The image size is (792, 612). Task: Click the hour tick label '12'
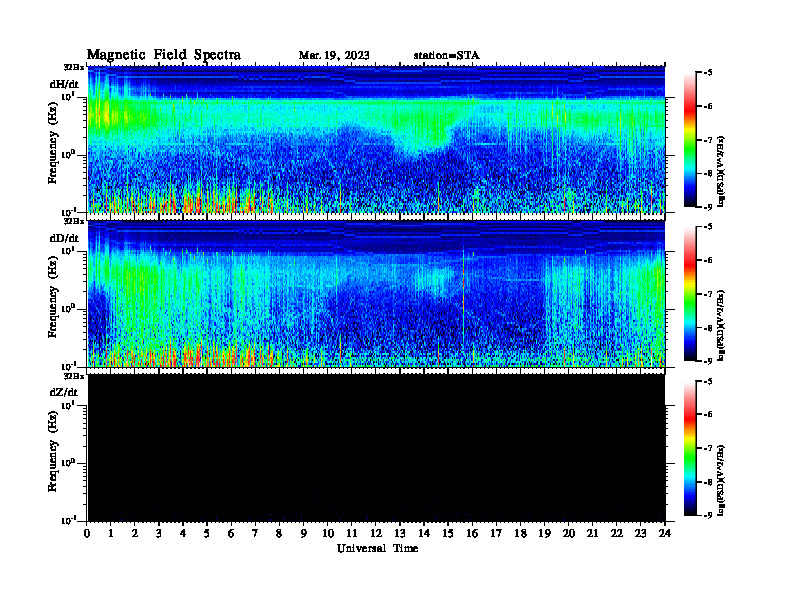point(376,533)
